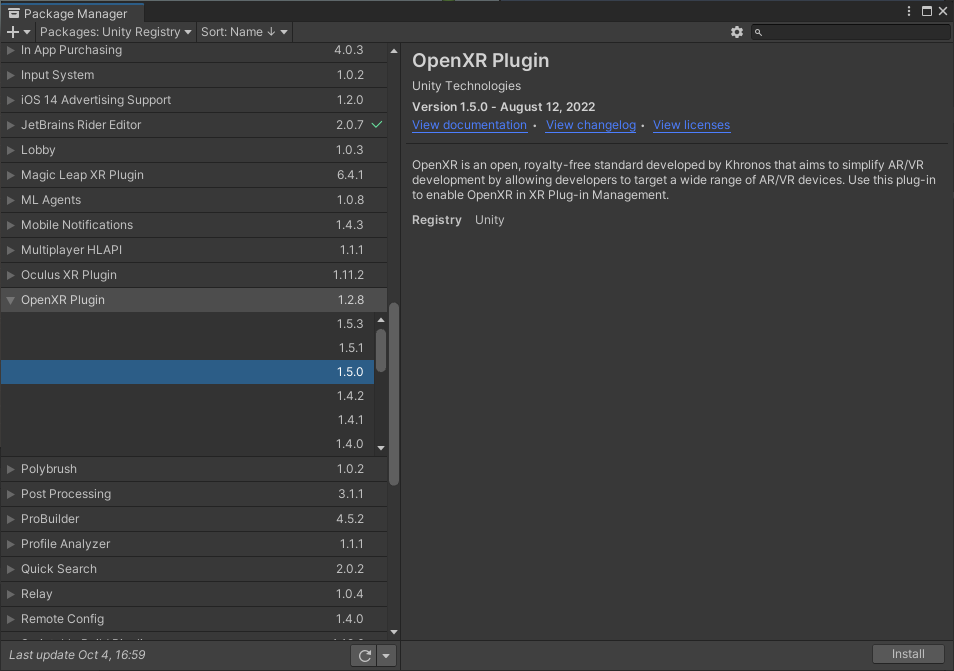Click the main package list scrollbar thumb

point(394,394)
